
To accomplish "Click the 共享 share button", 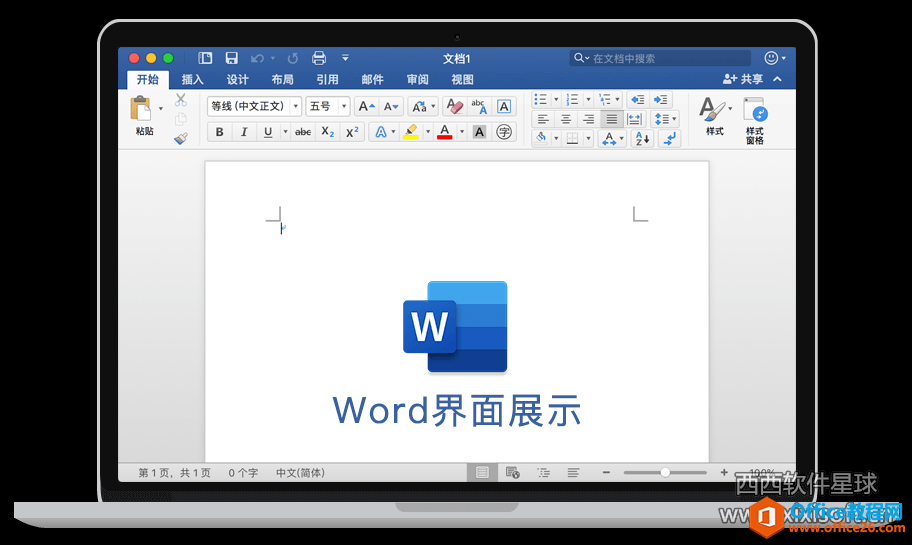I will [x=744, y=79].
